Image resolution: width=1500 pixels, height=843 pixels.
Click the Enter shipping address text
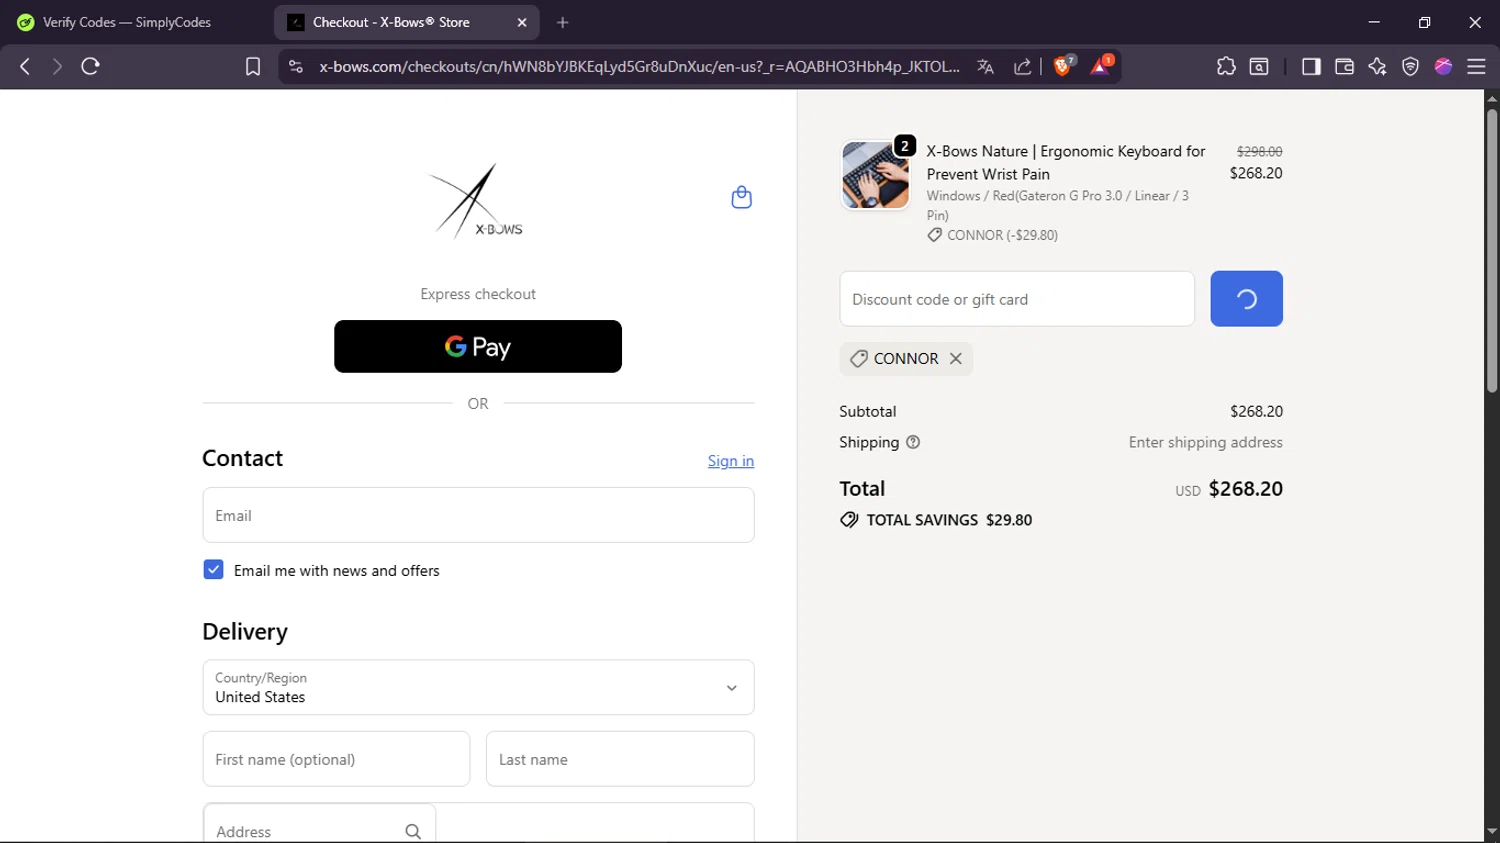click(x=1205, y=442)
